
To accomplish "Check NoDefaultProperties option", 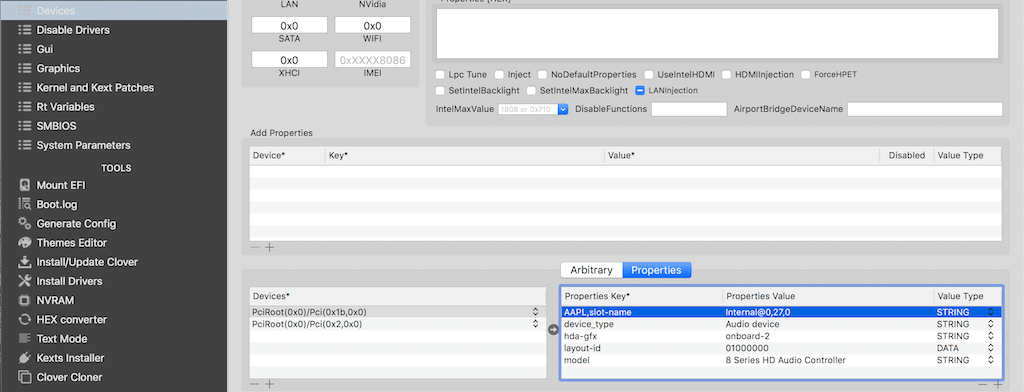I will 542,74.
